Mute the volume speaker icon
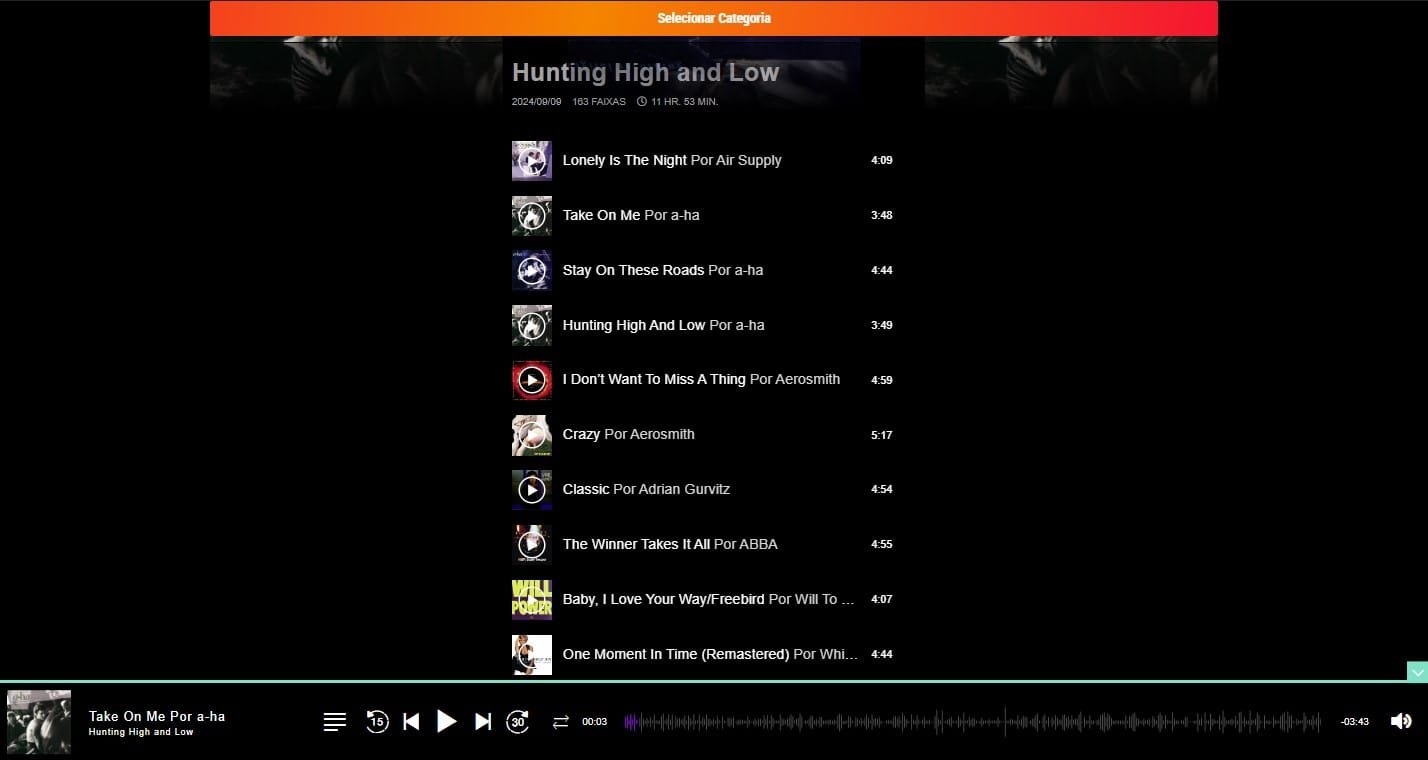This screenshot has width=1428, height=760. [x=1401, y=721]
